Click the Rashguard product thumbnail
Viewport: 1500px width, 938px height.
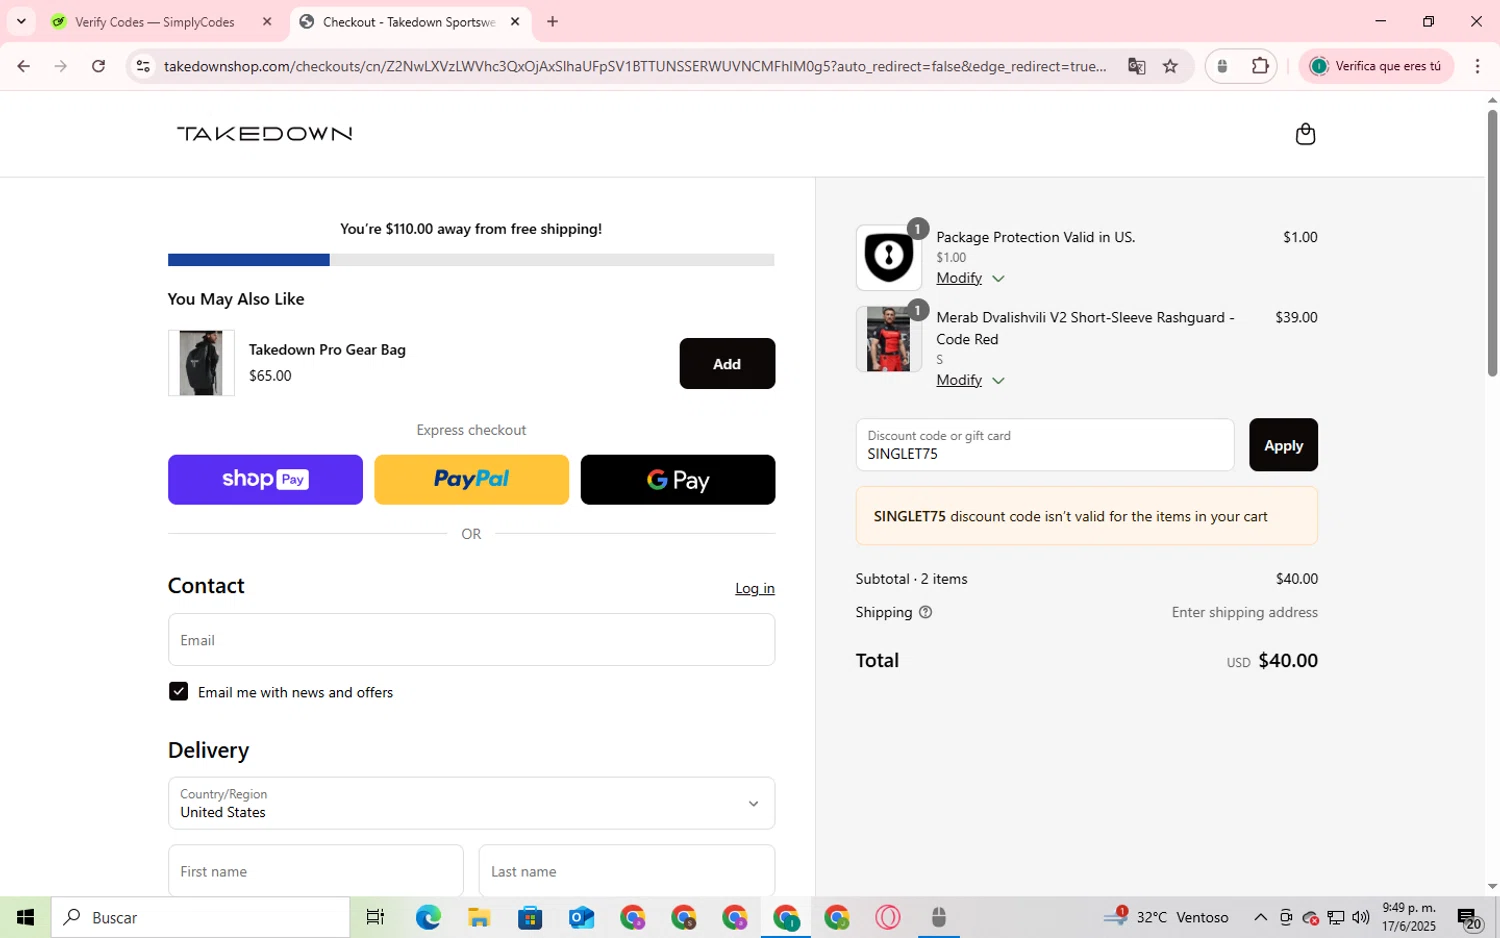888,339
